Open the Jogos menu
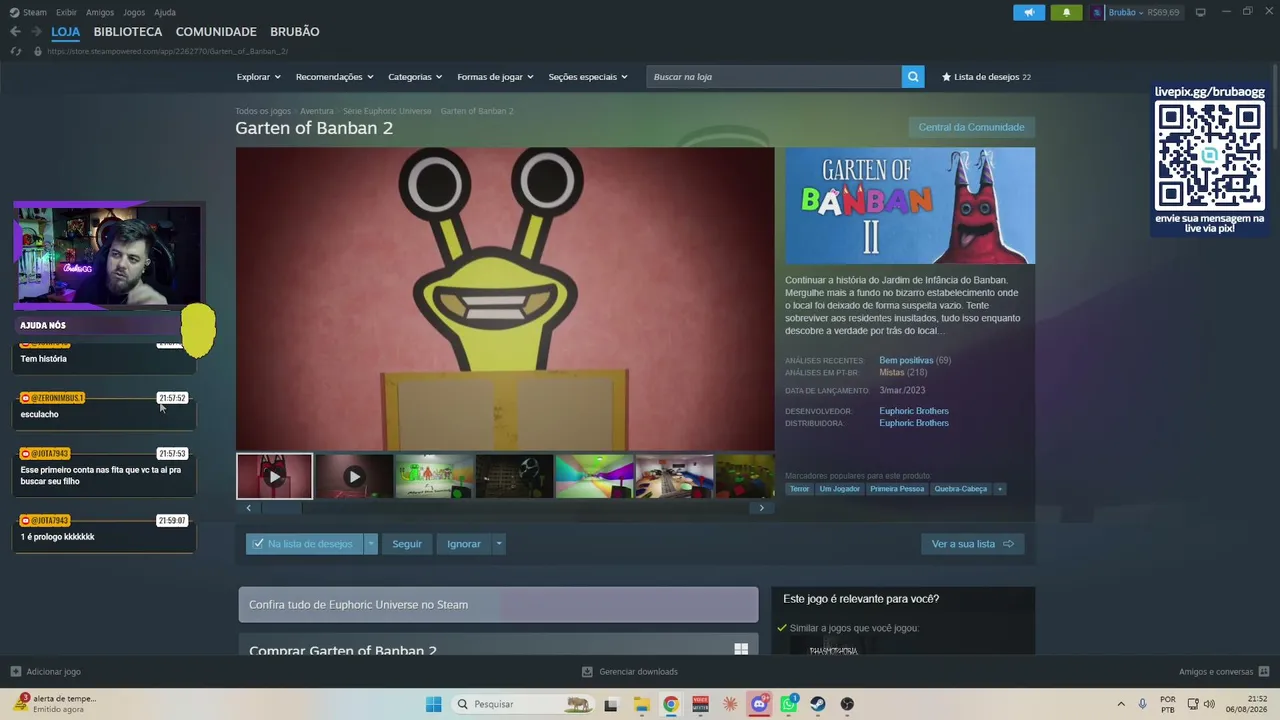Image resolution: width=1280 pixels, height=720 pixels. tap(134, 12)
